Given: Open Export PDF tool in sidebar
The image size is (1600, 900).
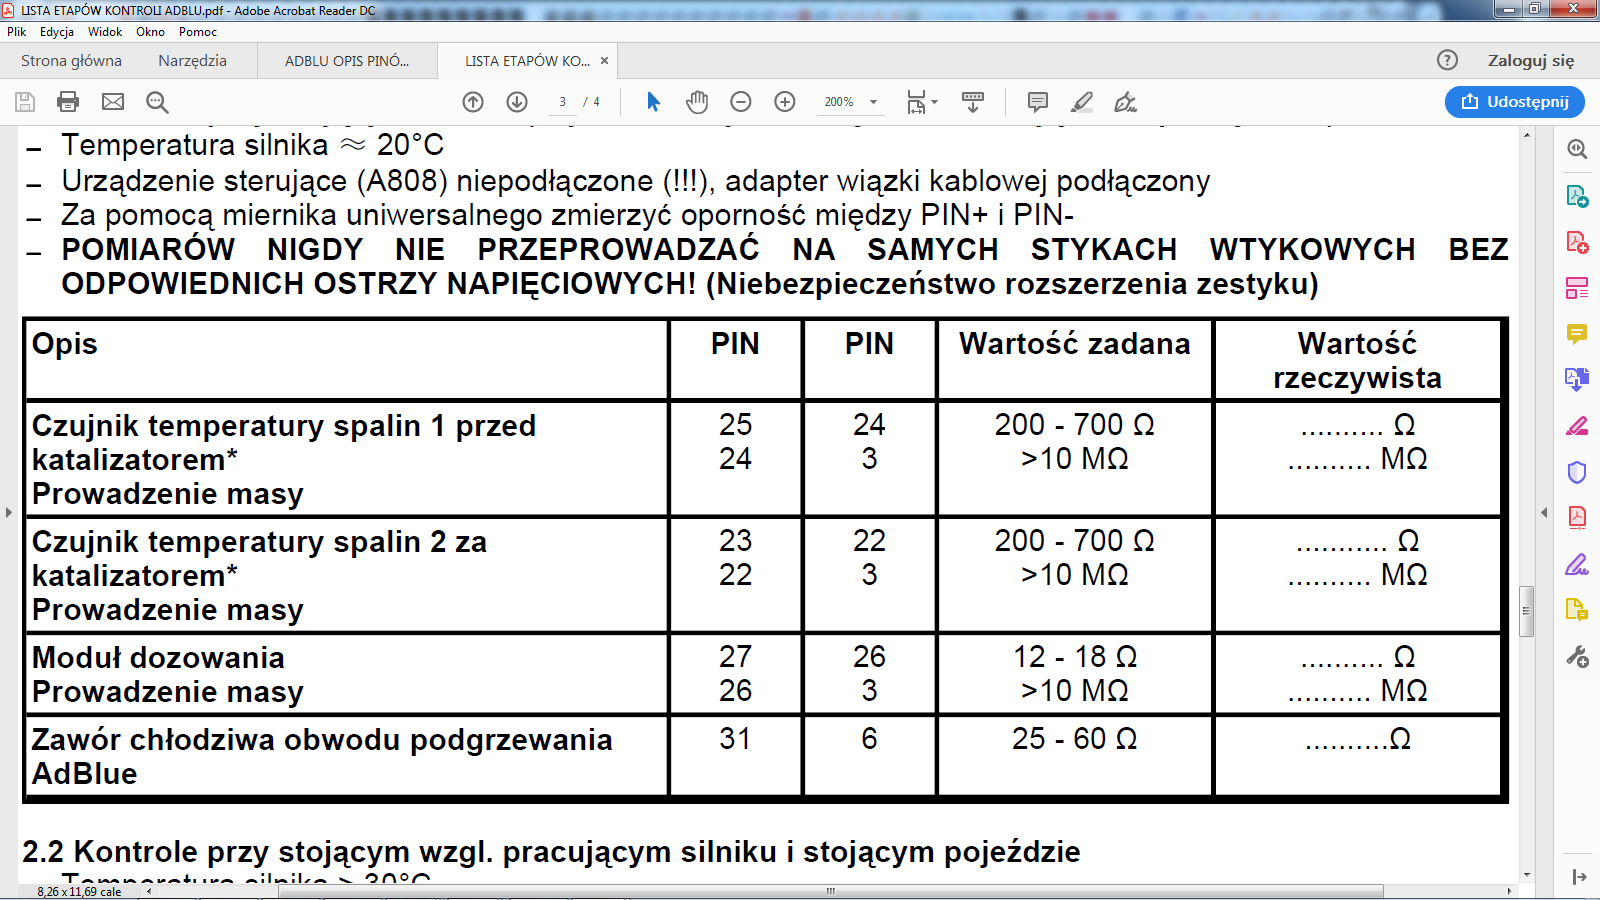Looking at the screenshot, I should point(1577,196).
